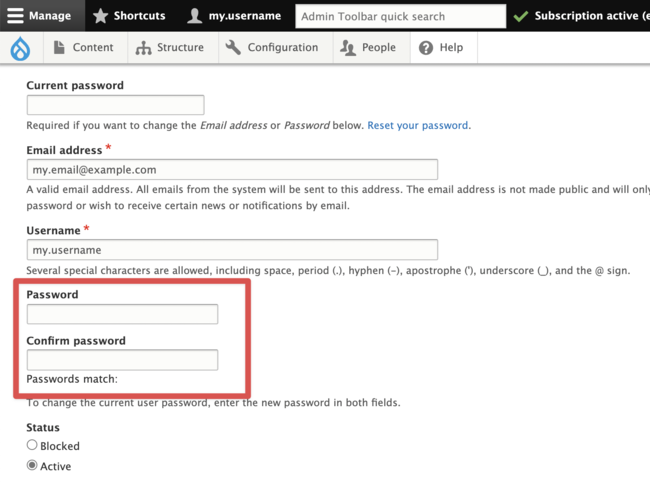Go home via Drupal drop logo
650x484 pixels.
pyautogui.click(x=20, y=48)
